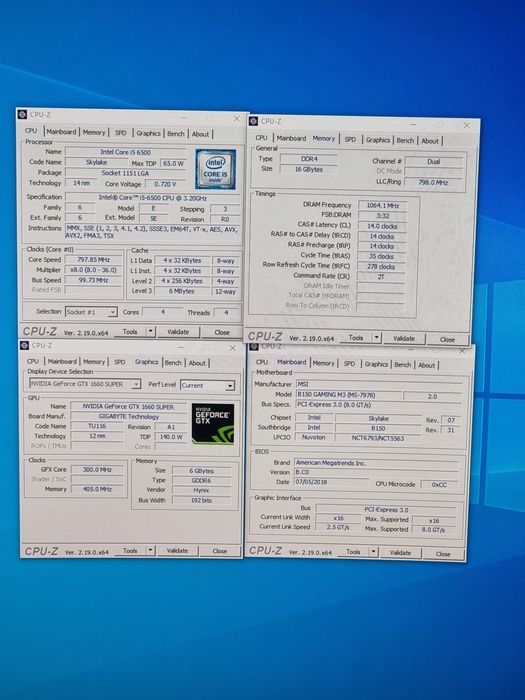Open Tools dropdown arrow in Mainboard window
This screenshot has height=700, width=525.
[373, 552]
